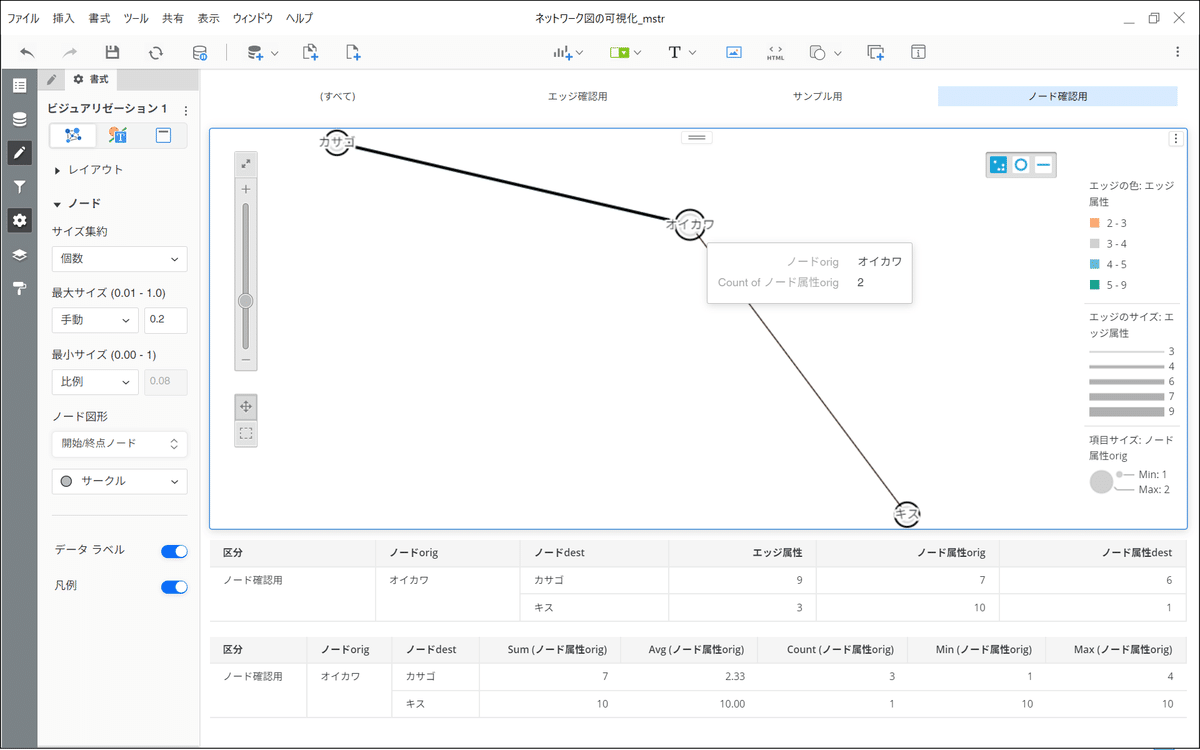1200x750 pixels.
Task: Toggle line edges-only display icon
Action: tap(1044, 165)
